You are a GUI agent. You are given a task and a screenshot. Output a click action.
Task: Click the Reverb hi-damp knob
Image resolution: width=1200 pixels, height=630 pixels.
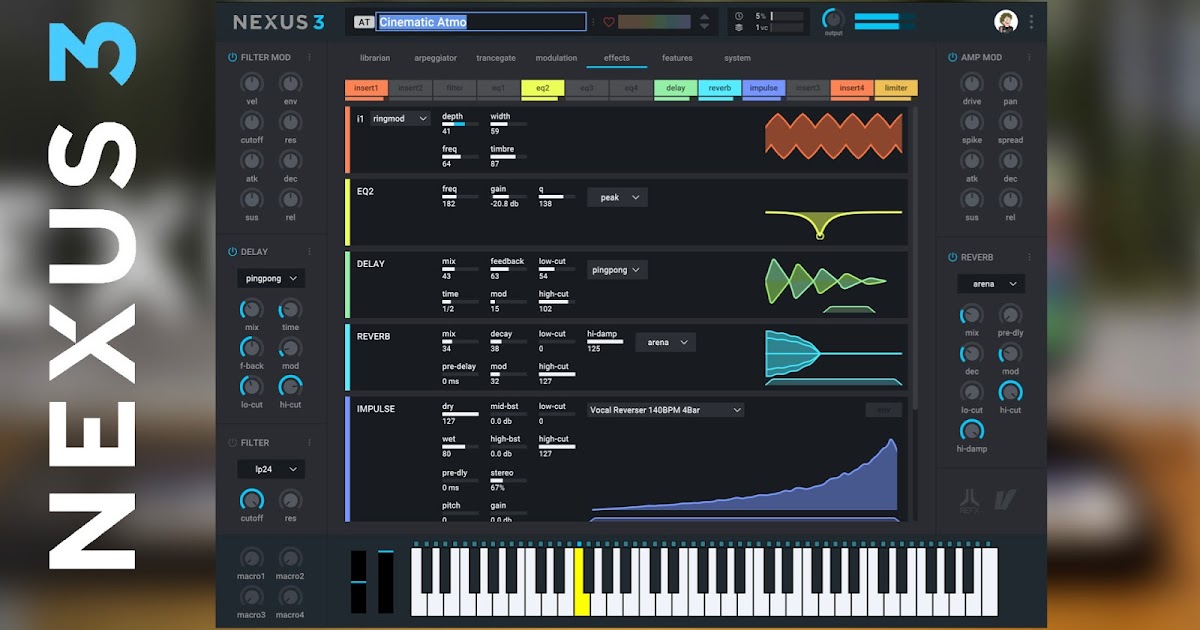(x=972, y=430)
